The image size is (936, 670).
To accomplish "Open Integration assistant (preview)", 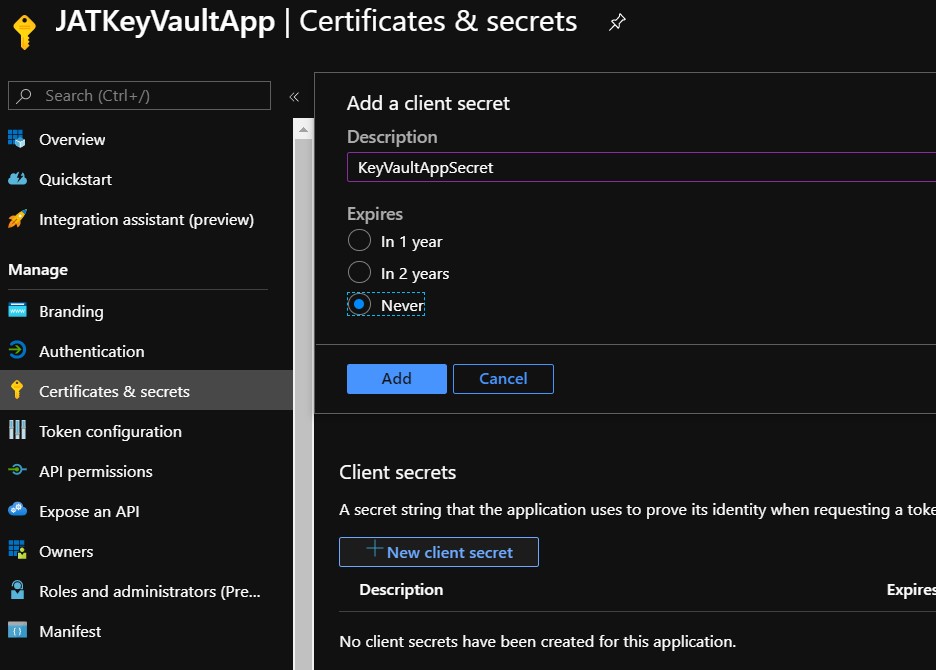I will tap(146, 220).
